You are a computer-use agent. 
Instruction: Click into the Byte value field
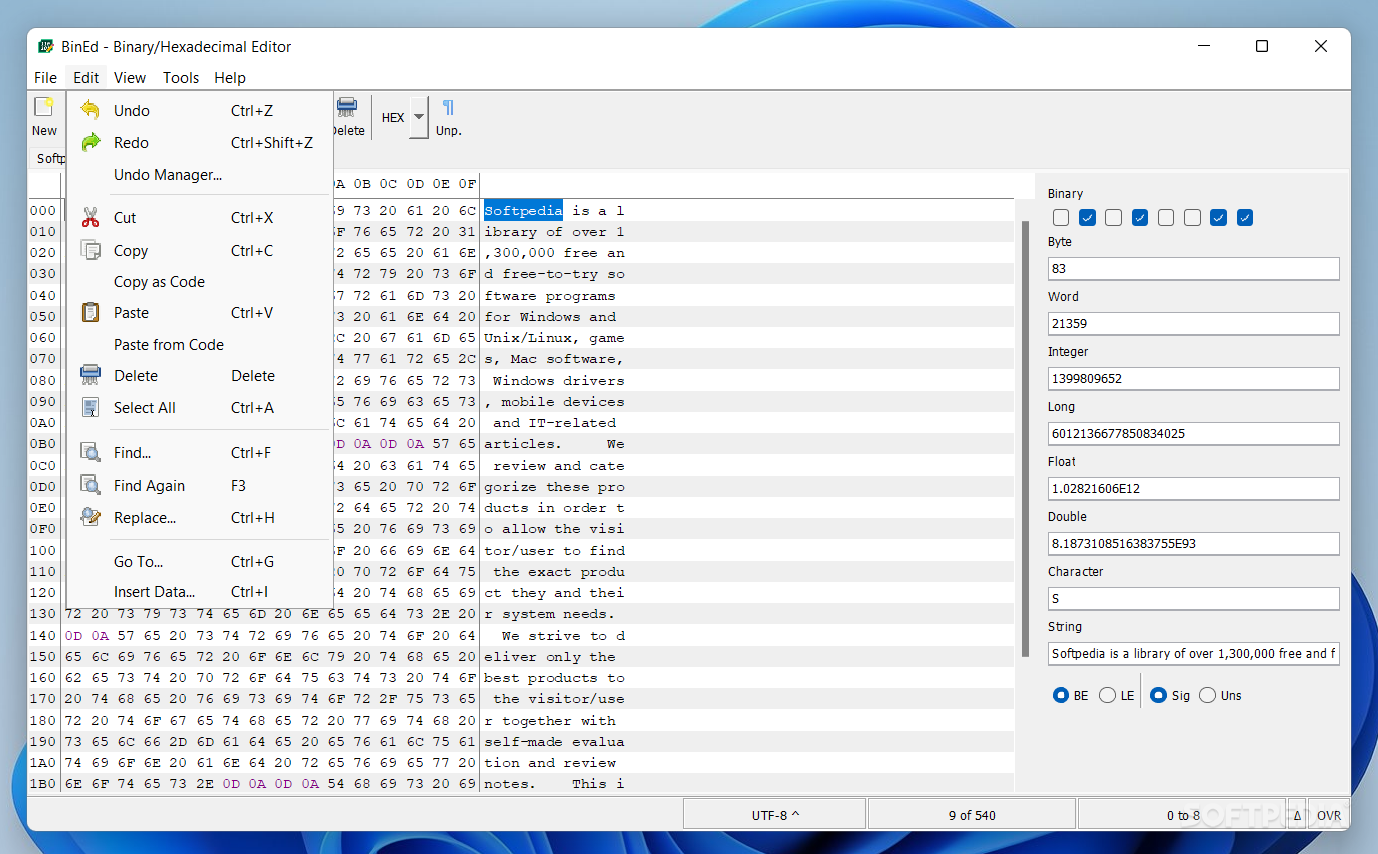1193,268
